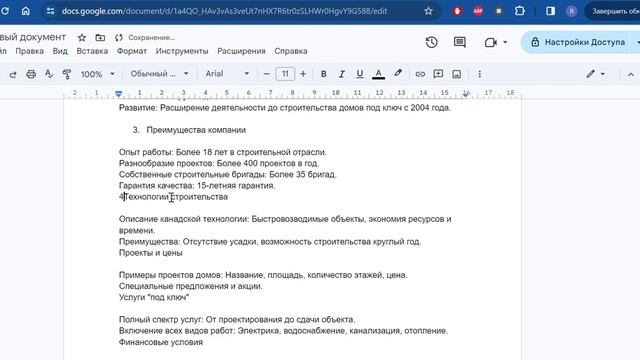Screen dimensions: 640x360
Task: Toggle bold formatting
Action: pos(324,74)
